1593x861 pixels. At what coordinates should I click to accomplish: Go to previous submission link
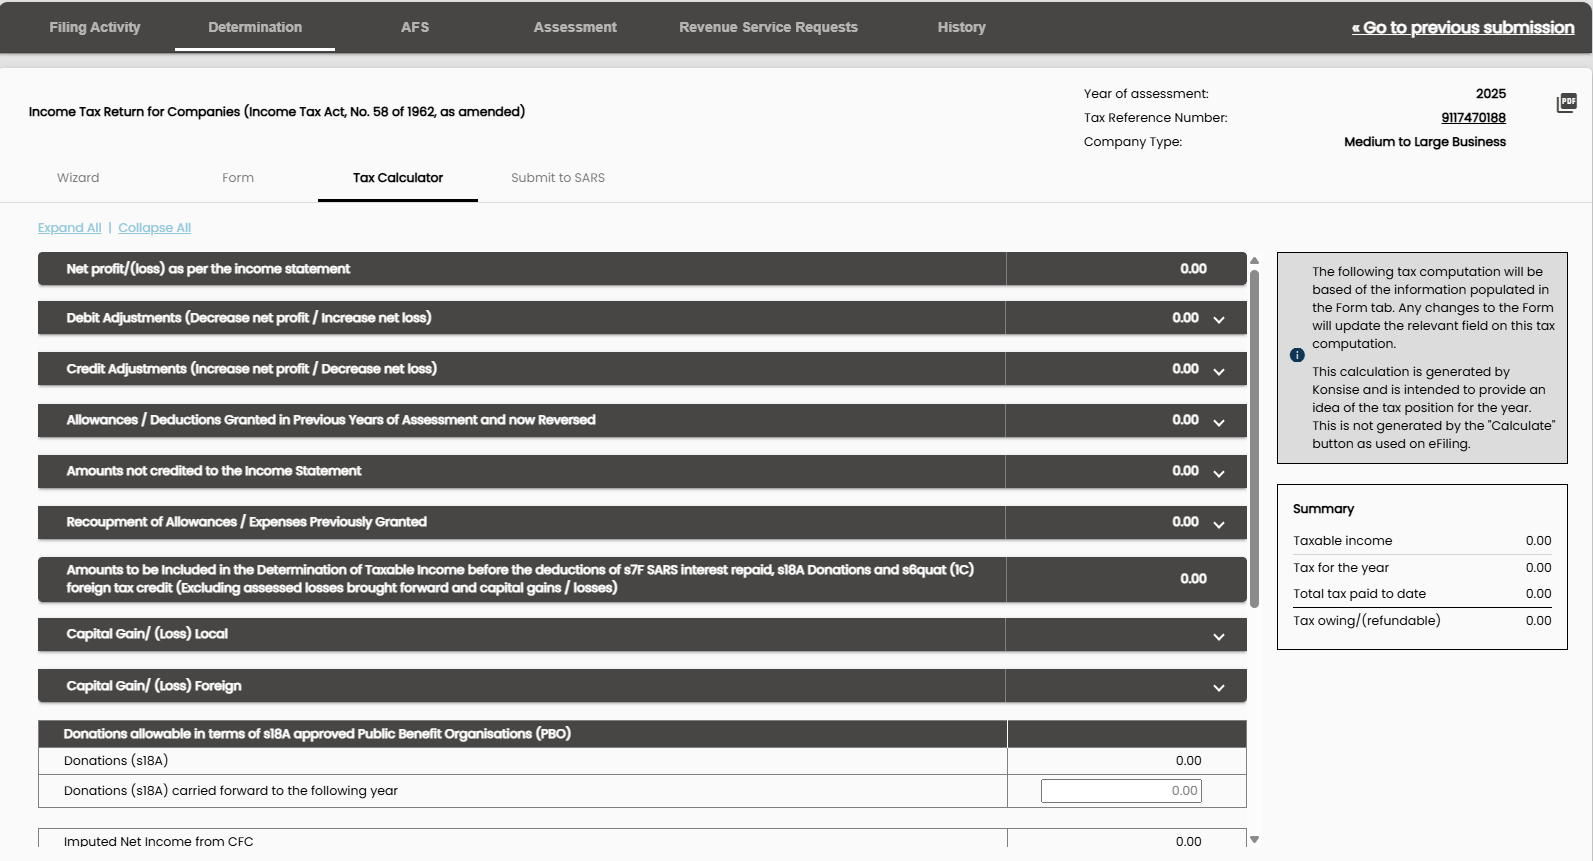tap(1463, 27)
